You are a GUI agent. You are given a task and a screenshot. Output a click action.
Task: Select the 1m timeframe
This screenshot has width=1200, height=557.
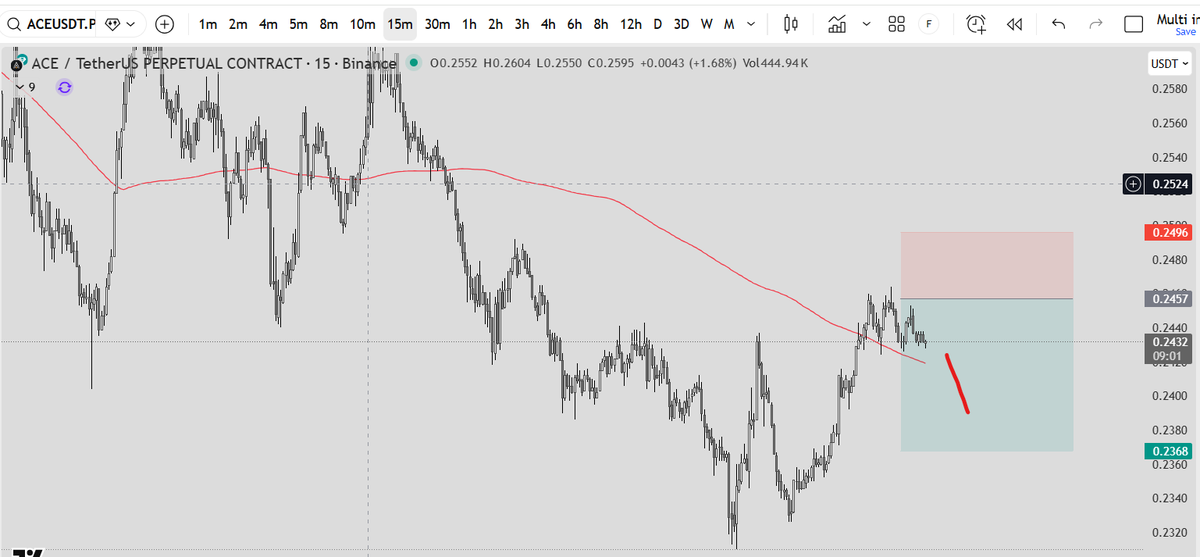[x=208, y=23]
